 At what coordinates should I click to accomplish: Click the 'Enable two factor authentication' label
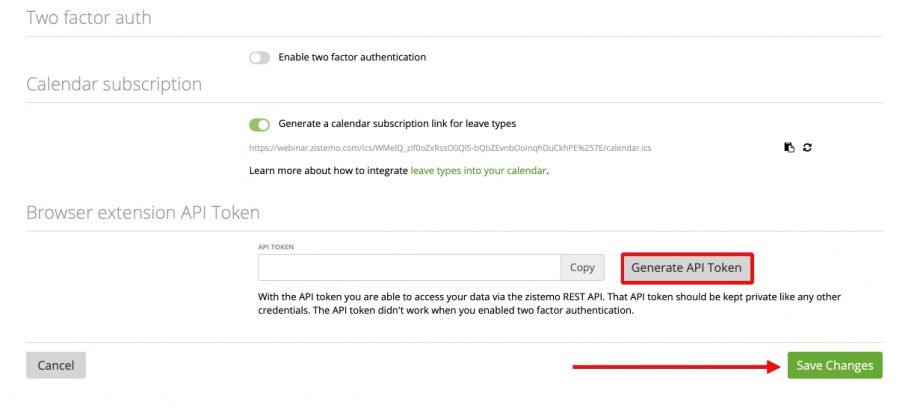coord(352,57)
